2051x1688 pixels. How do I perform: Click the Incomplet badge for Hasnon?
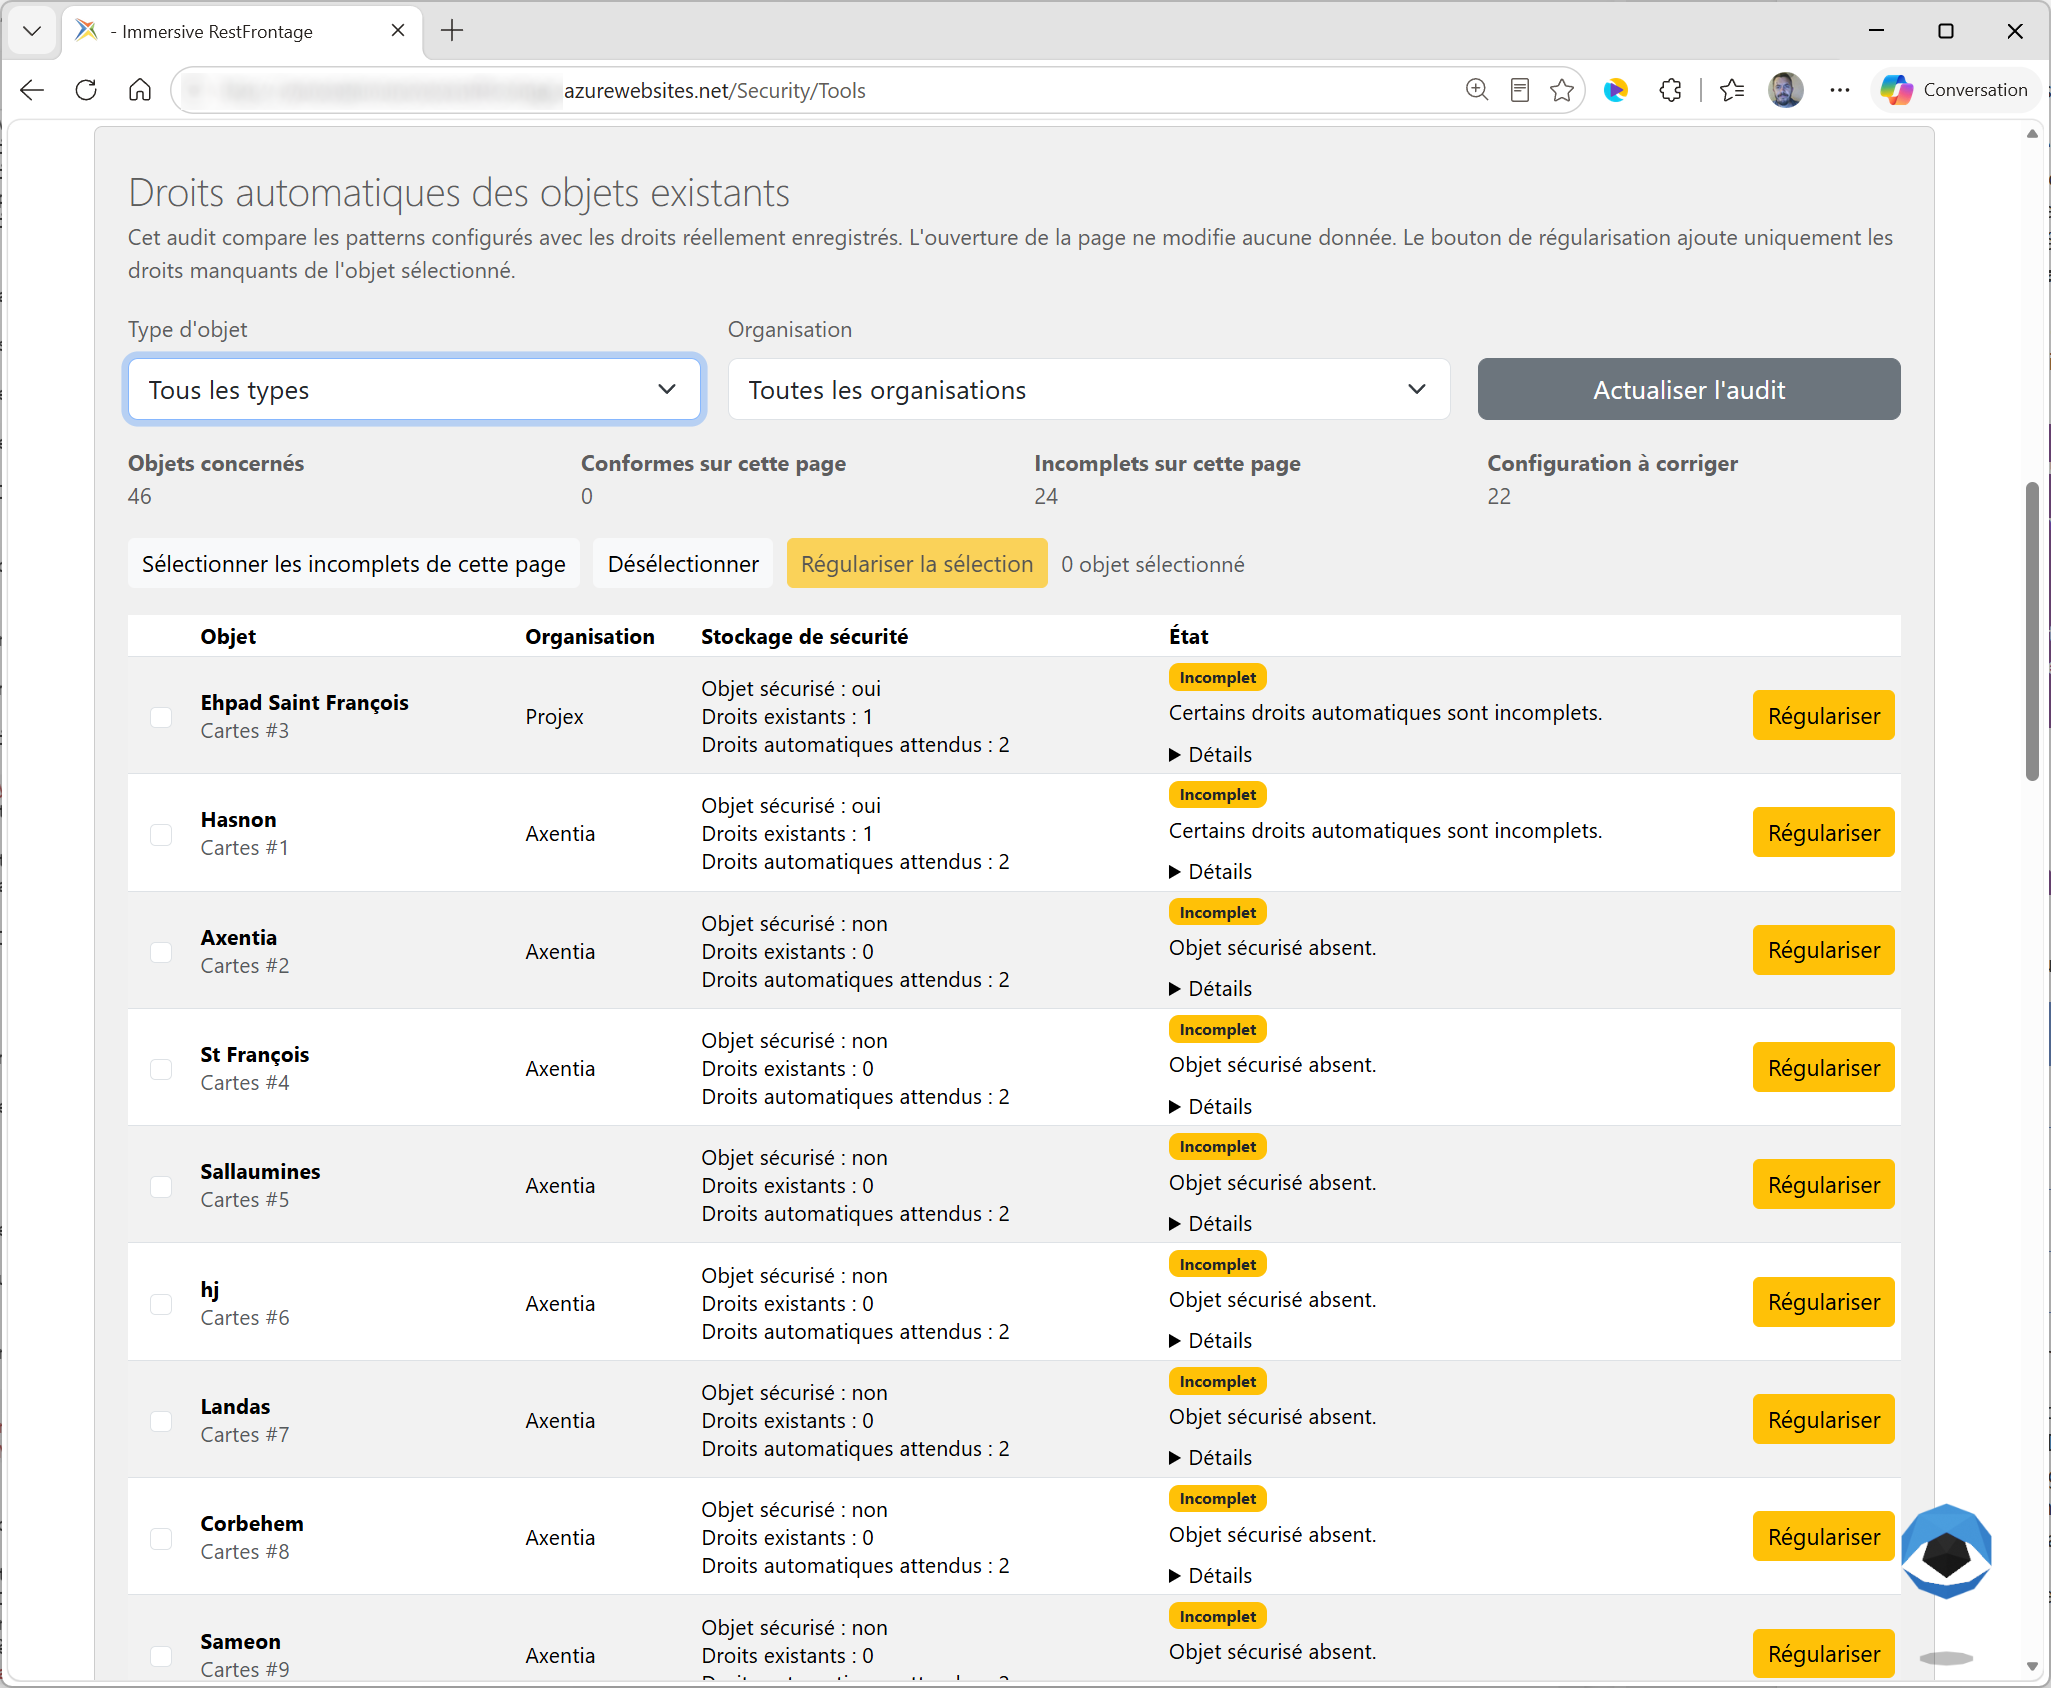1218,795
